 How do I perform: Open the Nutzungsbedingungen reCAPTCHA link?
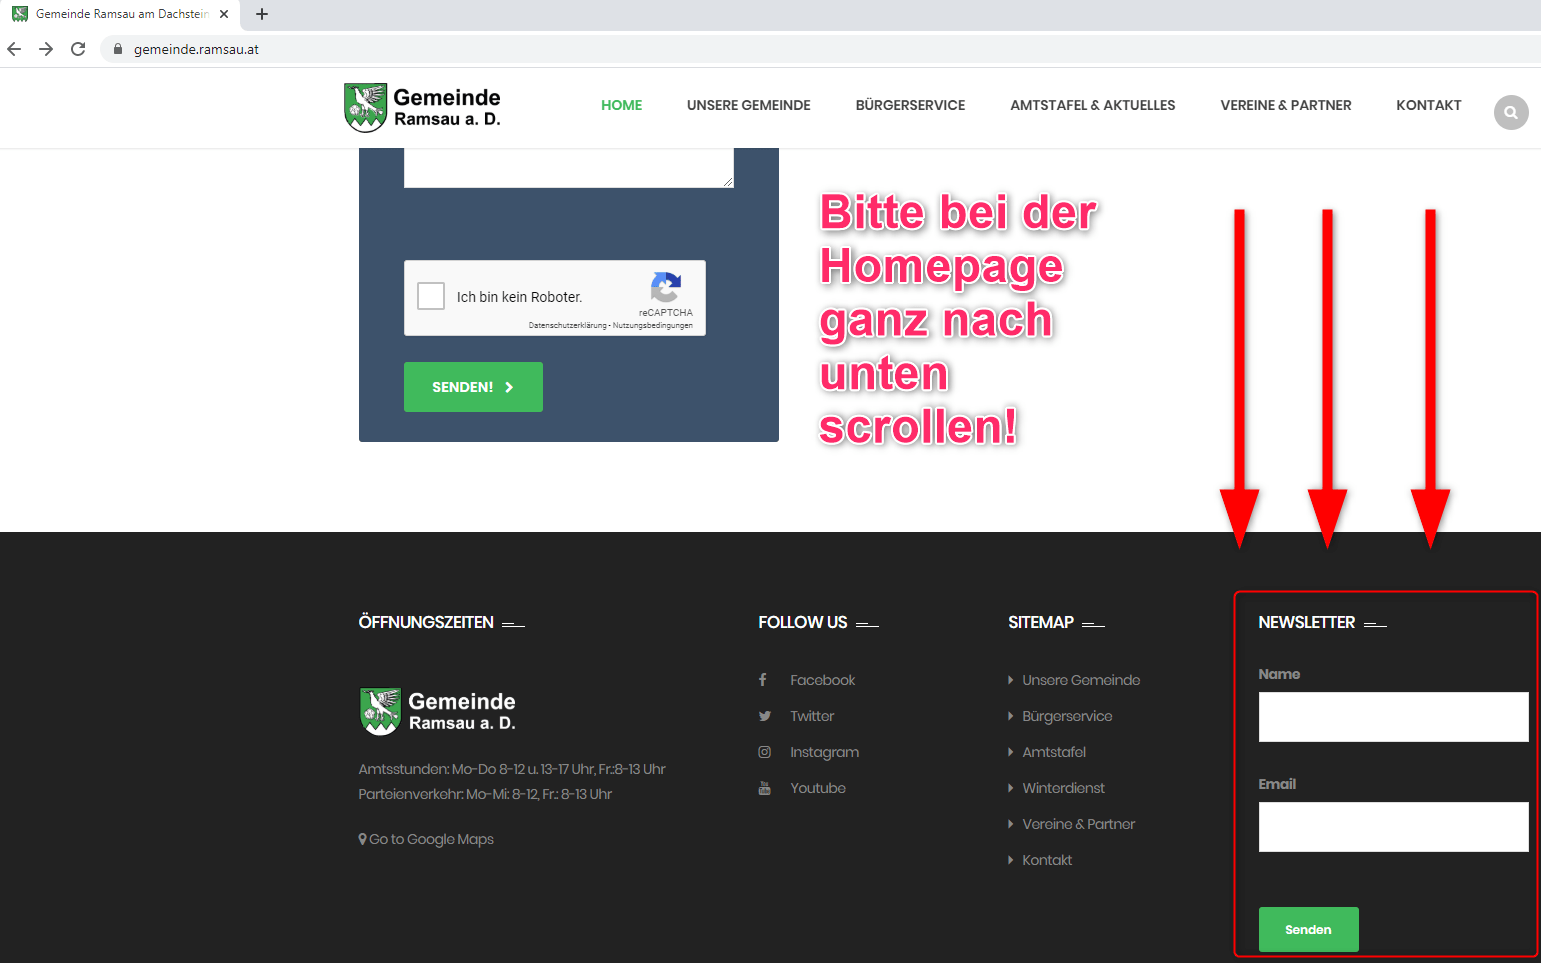click(653, 325)
